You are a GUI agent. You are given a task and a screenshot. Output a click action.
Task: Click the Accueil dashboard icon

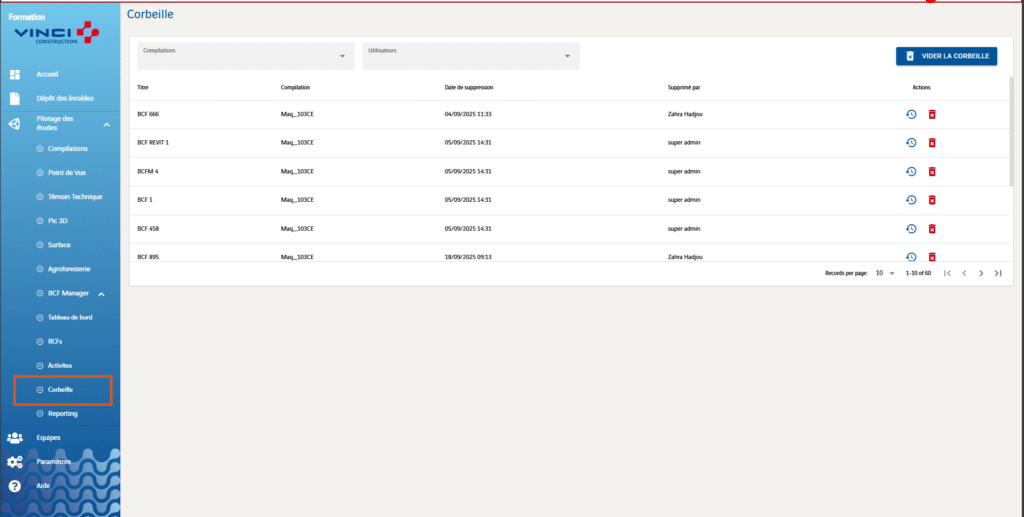coord(15,75)
